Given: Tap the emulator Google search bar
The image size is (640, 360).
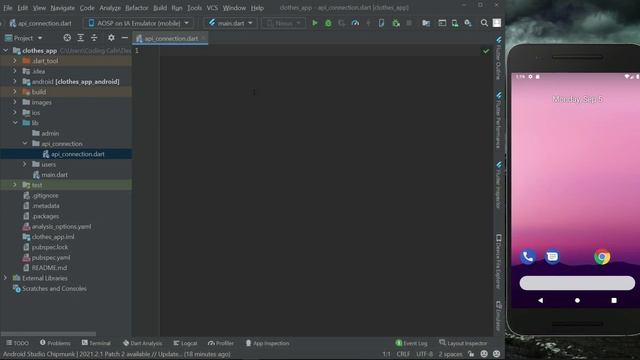Looking at the screenshot, I should (x=577, y=283).
